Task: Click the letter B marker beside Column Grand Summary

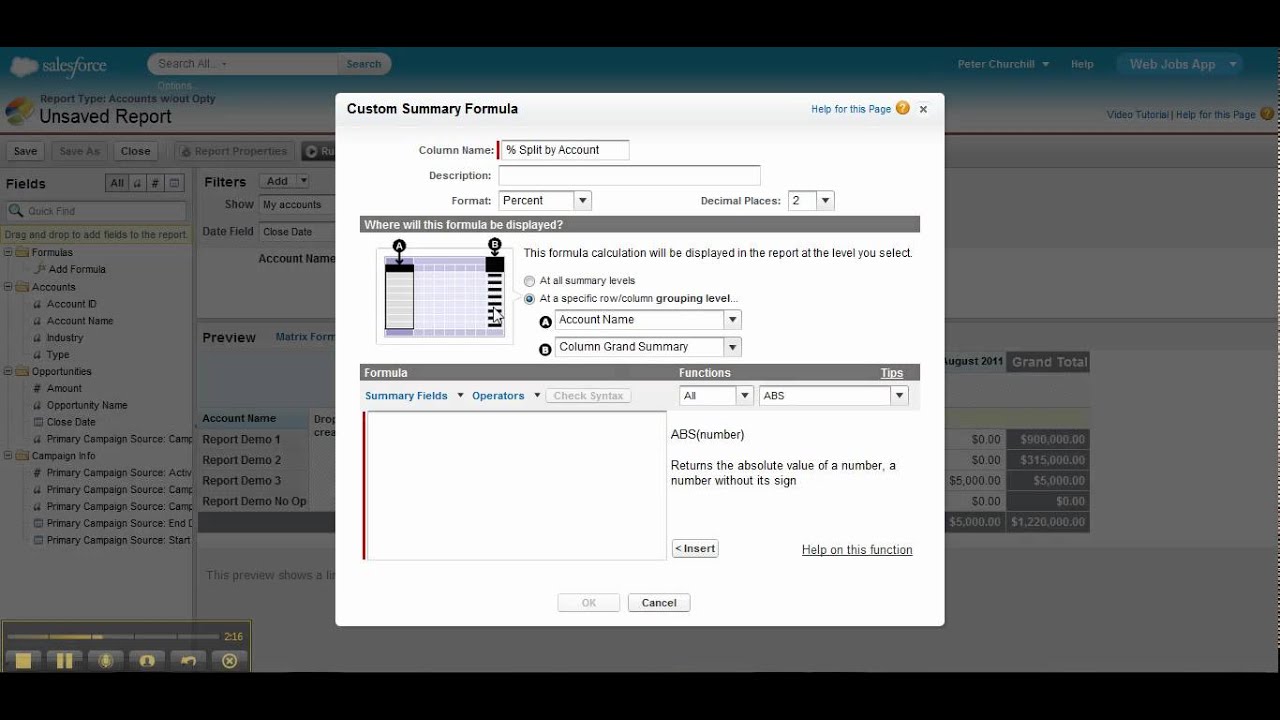Action: coord(545,350)
